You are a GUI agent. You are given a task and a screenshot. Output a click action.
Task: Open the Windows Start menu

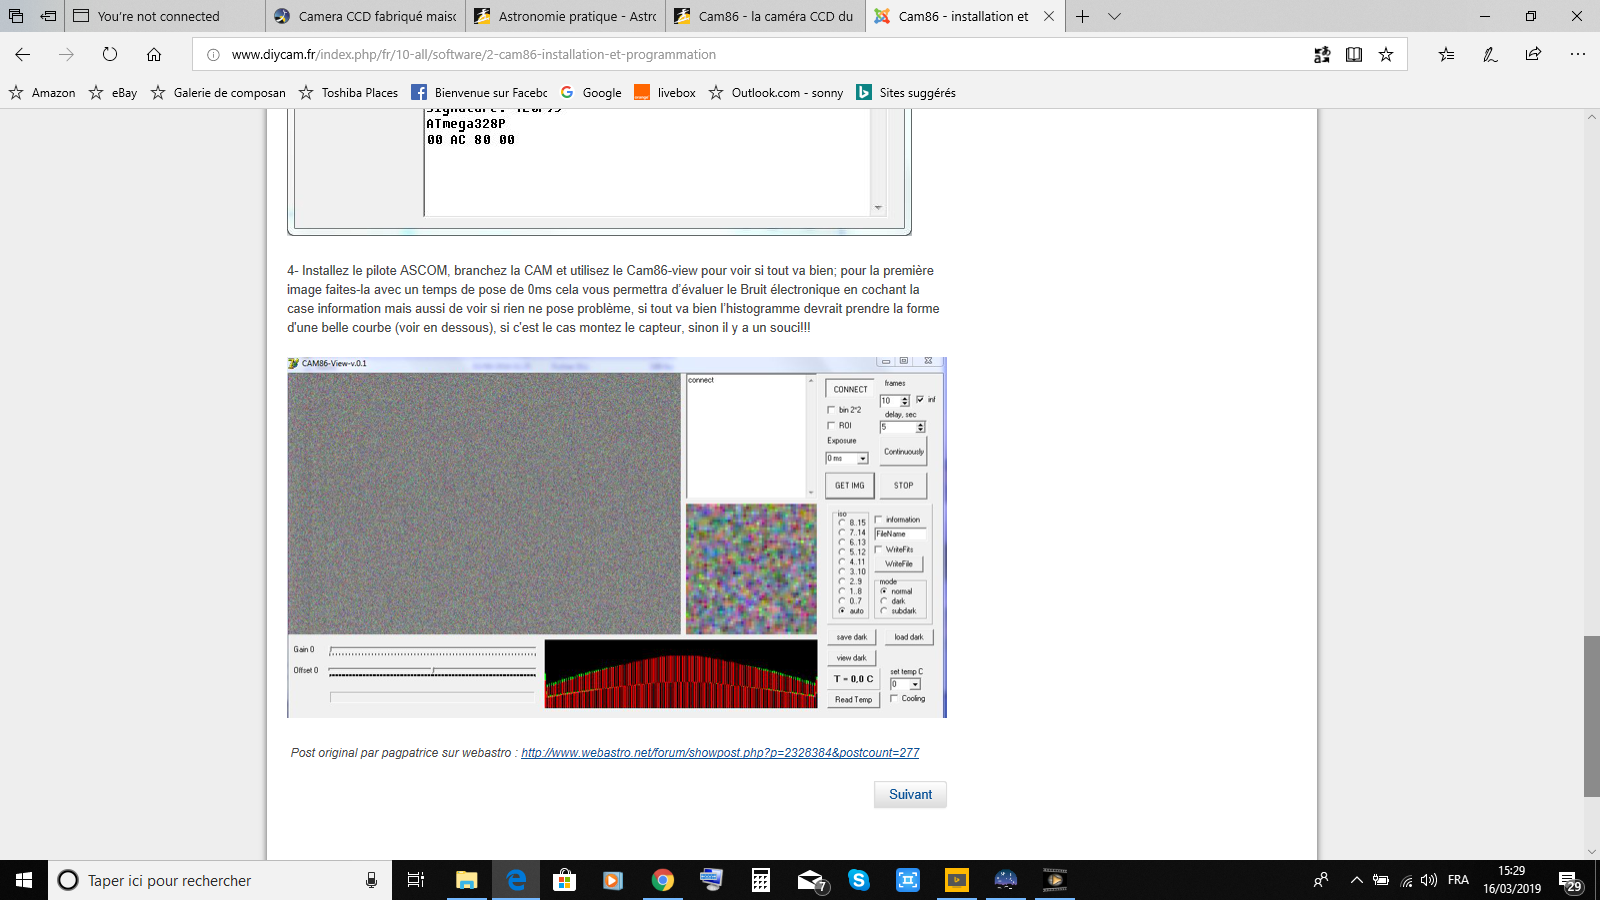click(x=24, y=880)
